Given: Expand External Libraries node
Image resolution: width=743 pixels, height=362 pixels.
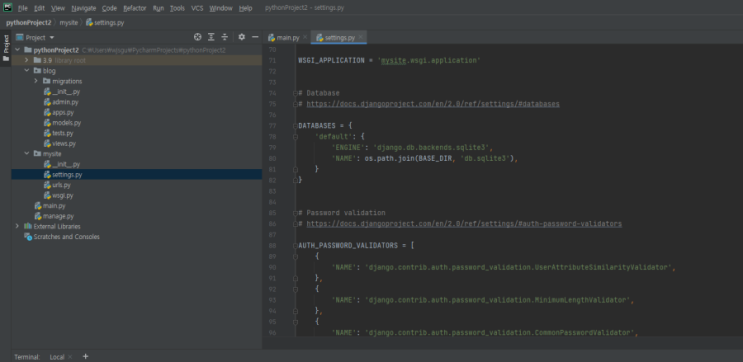Looking at the screenshot, I should (x=18, y=226).
